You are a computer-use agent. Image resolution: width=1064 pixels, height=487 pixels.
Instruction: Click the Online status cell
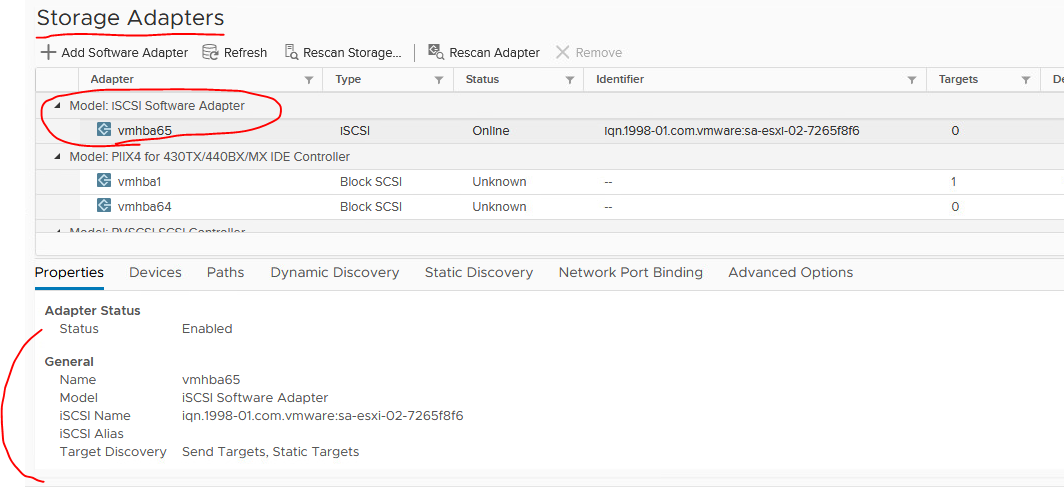click(491, 131)
